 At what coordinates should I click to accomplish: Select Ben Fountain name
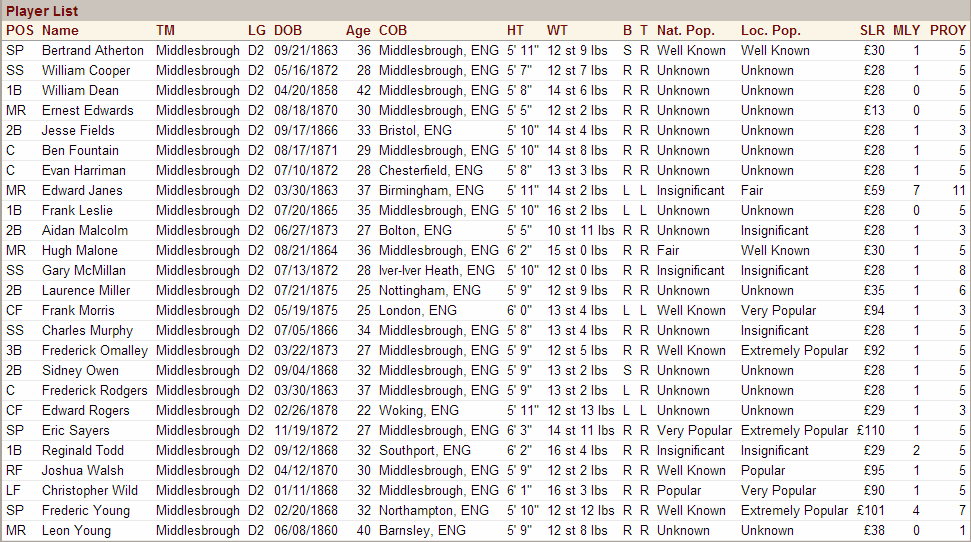[x=80, y=151]
